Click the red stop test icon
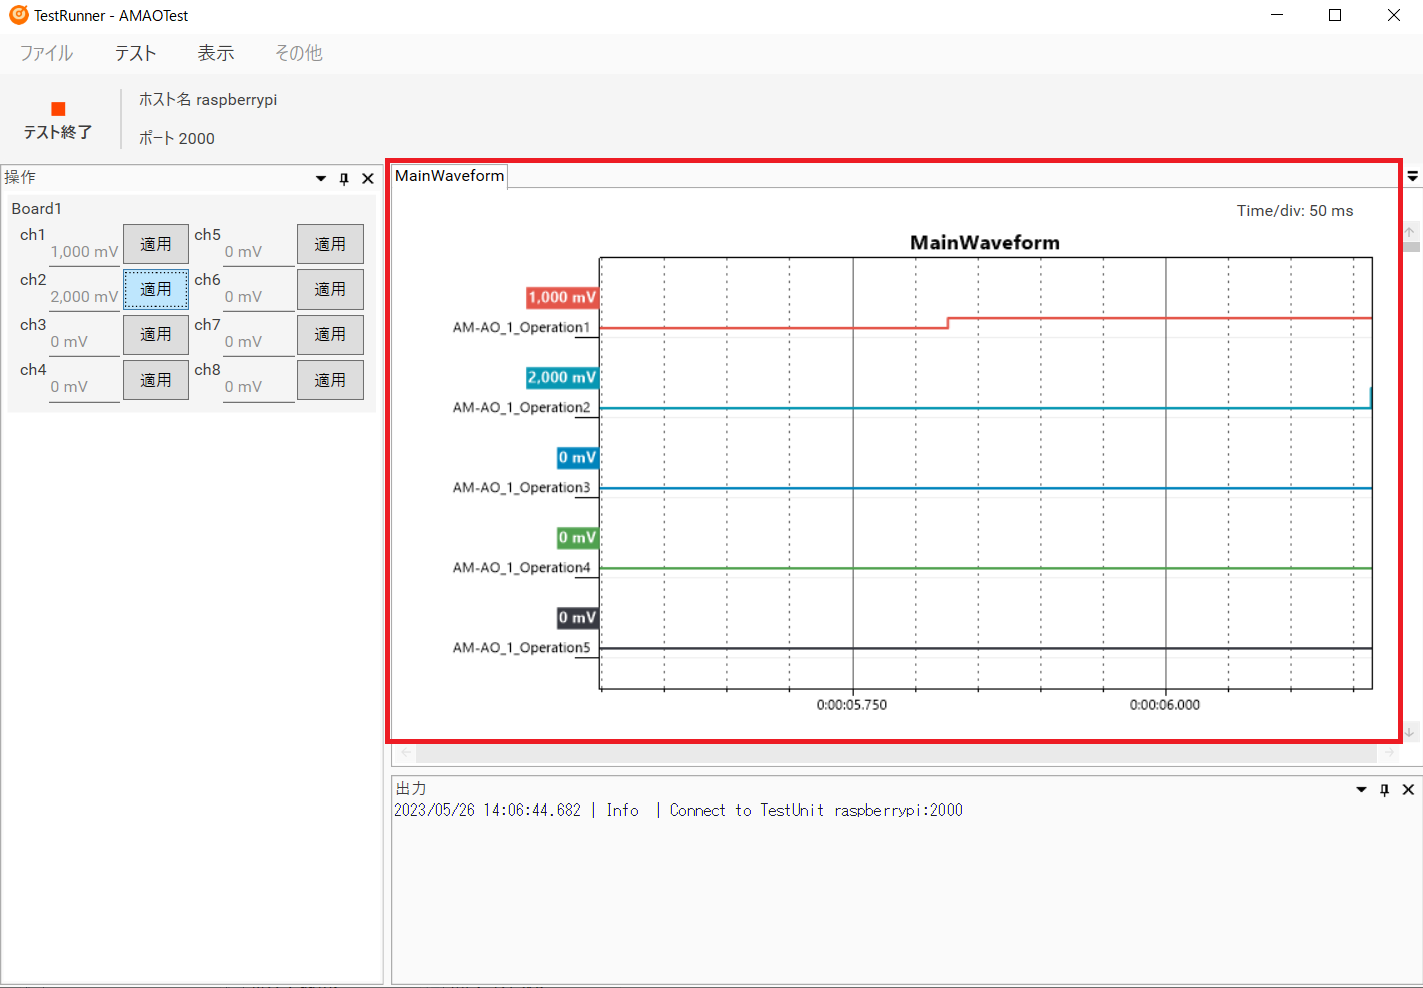The width and height of the screenshot is (1423, 988). pyautogui.click(x=58, y=109)
